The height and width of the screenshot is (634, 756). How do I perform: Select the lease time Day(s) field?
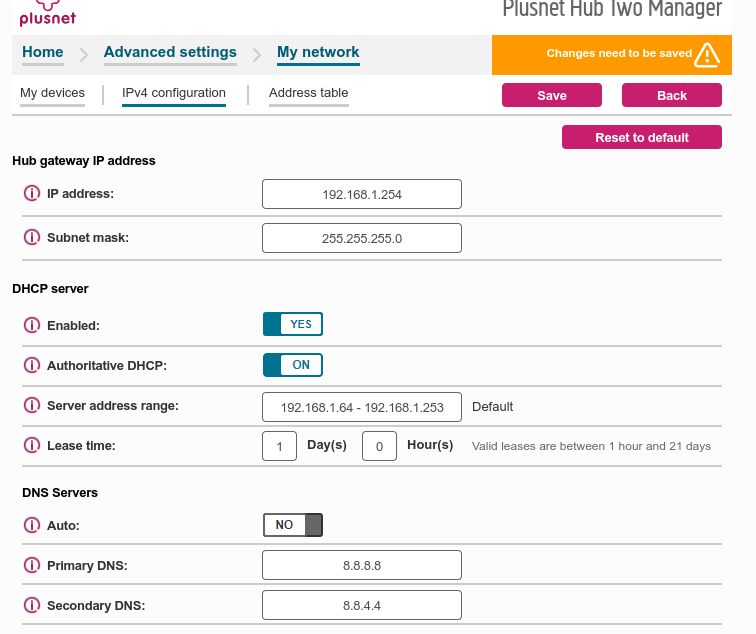click(x=280, y=446)
